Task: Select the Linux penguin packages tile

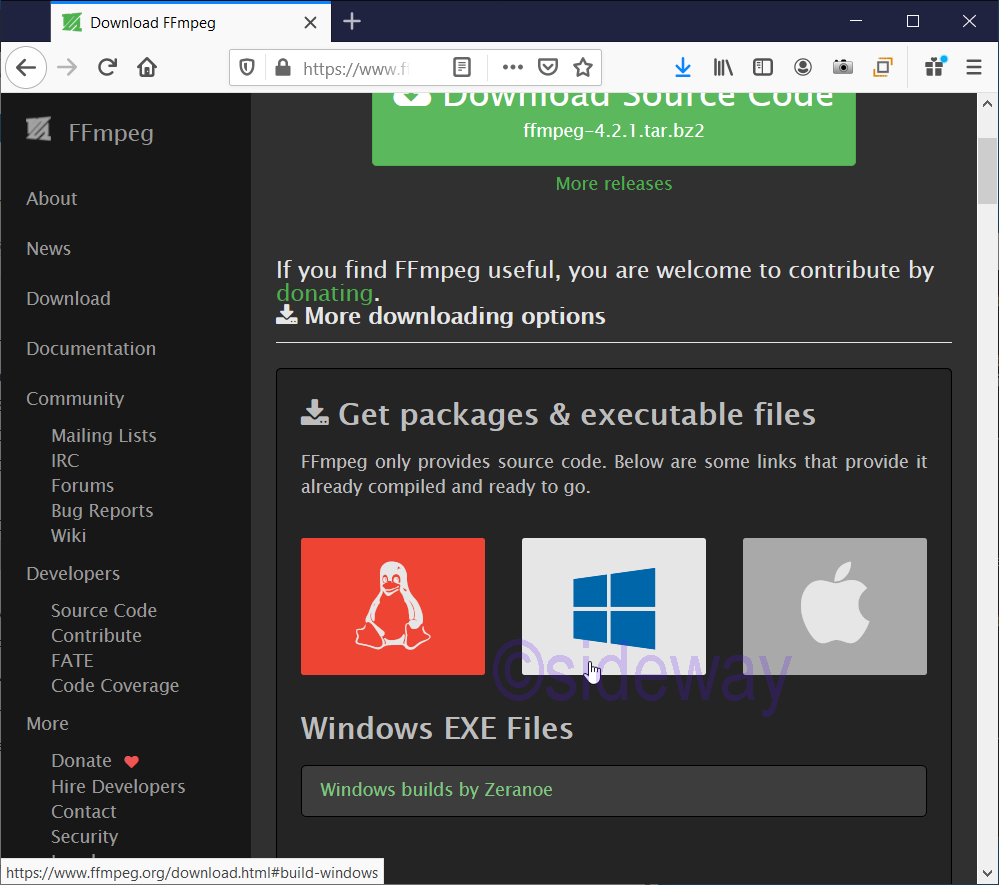Action: (393, 607)
